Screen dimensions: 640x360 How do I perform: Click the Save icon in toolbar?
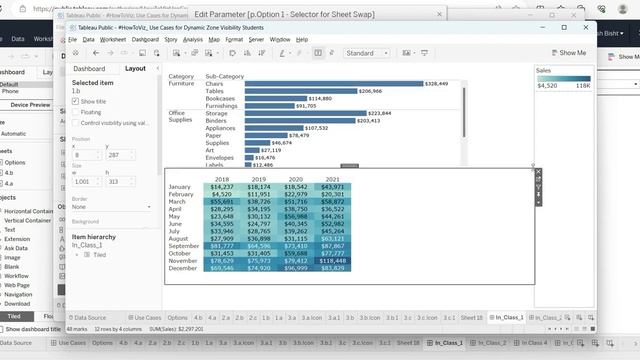(142, 53)
